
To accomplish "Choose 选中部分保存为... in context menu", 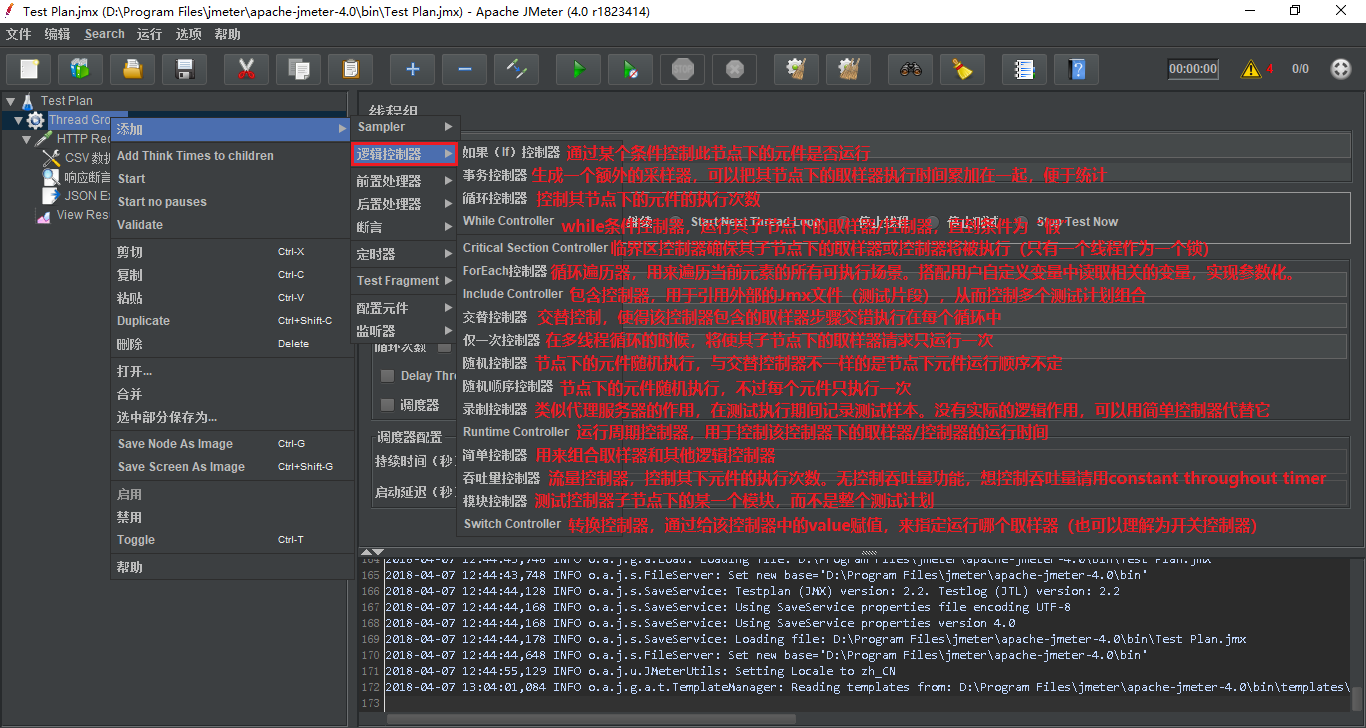I will pyautogui.click(x=230, y=417).
